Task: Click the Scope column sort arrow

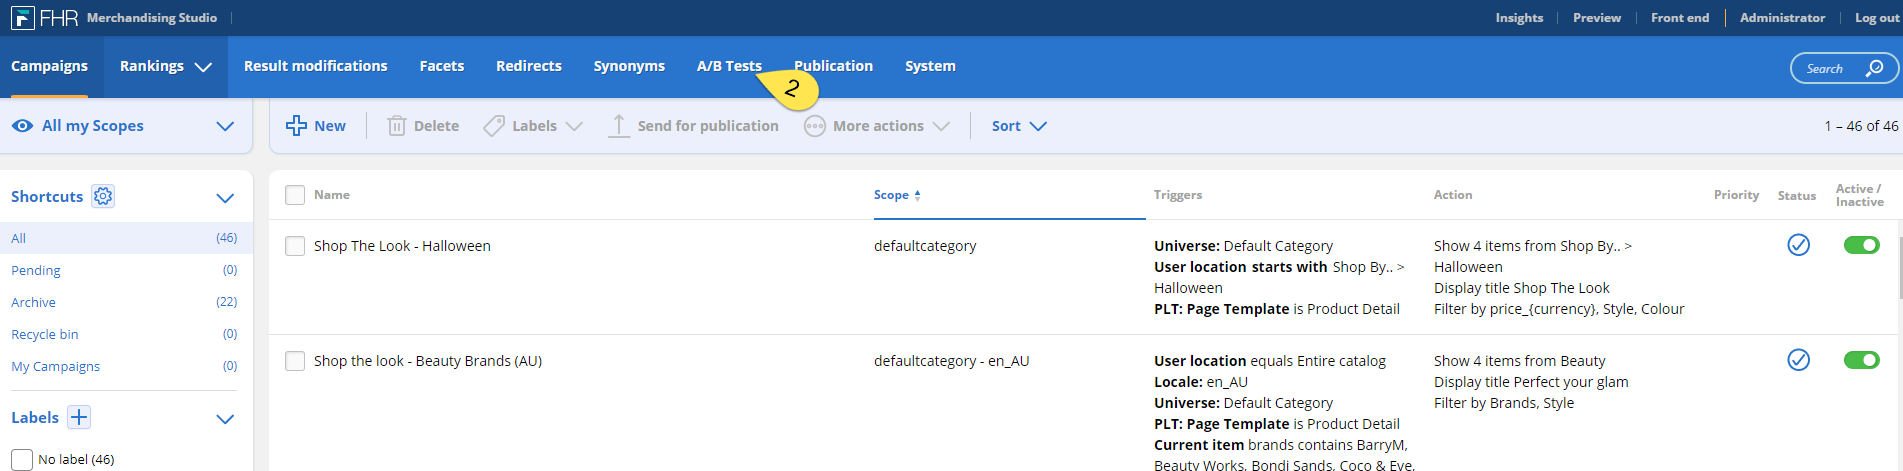Action: (917, 195)
